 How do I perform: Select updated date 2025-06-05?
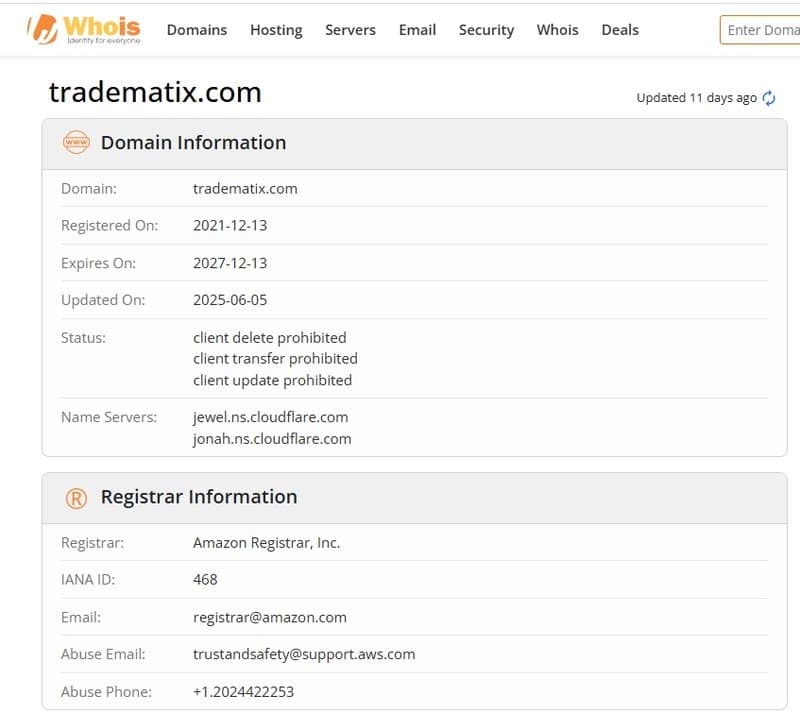pos(230,300)
